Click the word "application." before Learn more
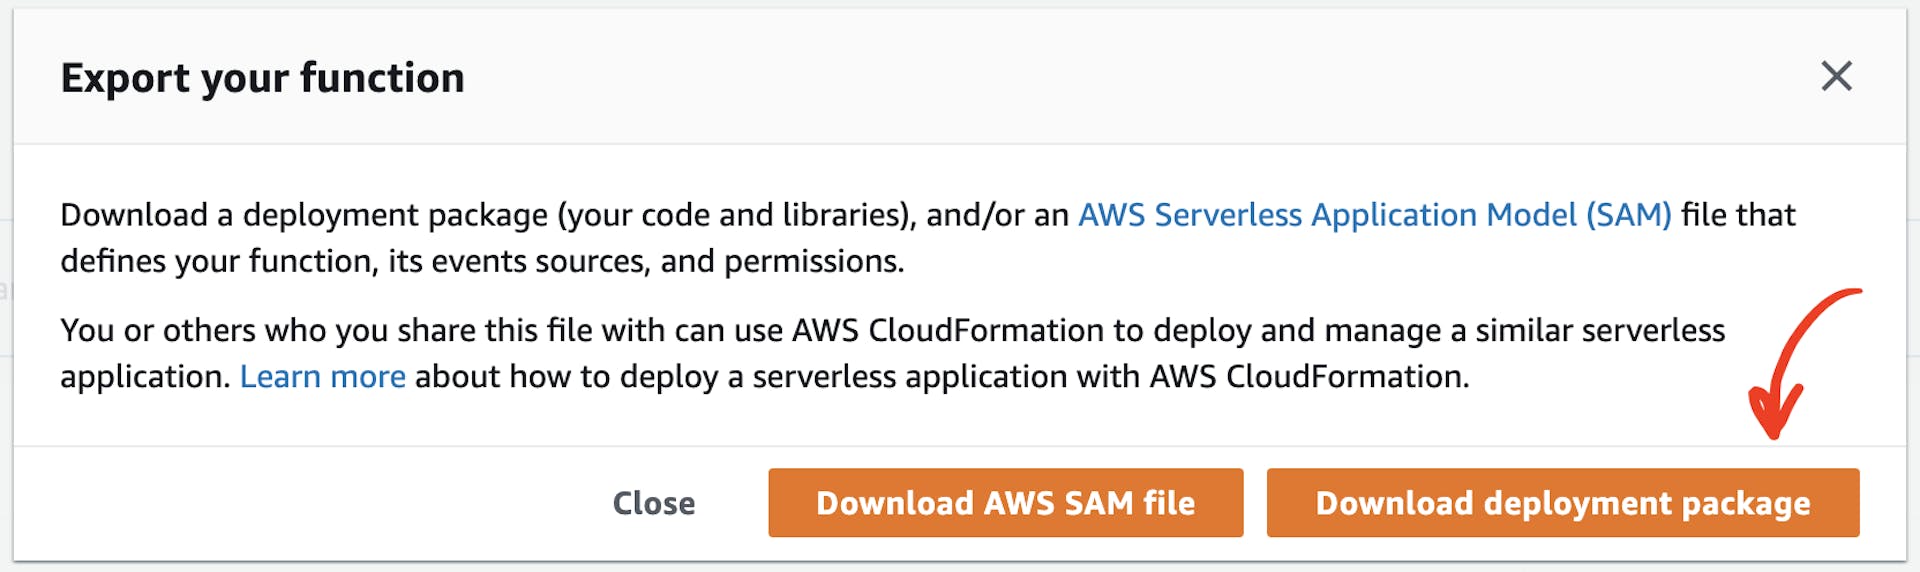The height and width of the screenshot is (572, 1920). [x=145, y=377]
